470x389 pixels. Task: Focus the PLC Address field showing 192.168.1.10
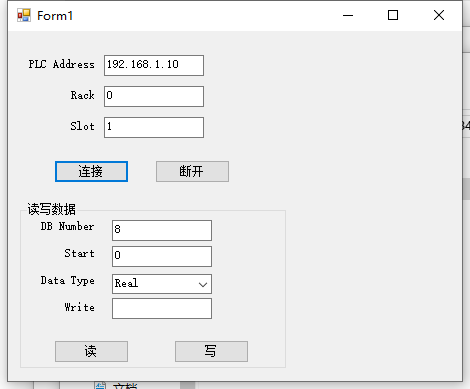pos(154,65)
